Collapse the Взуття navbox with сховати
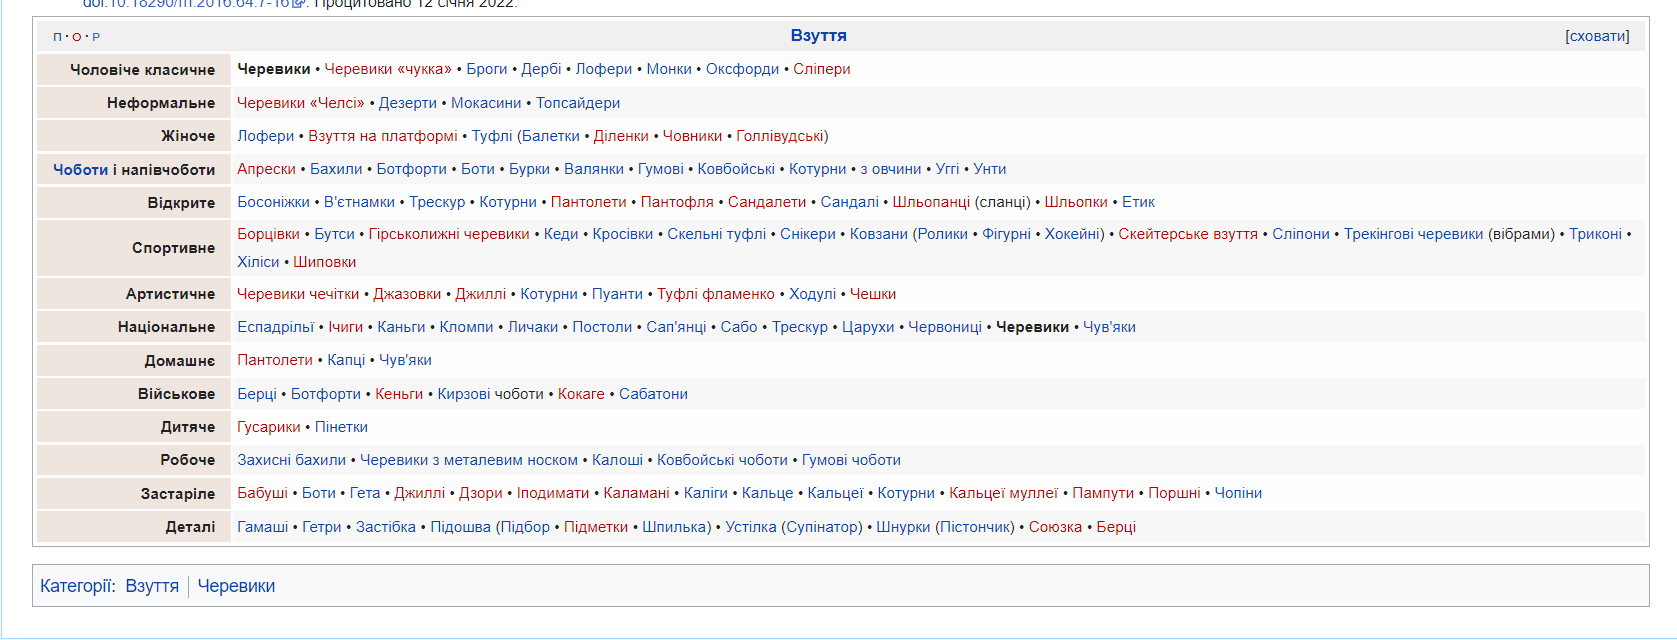 pyautogui.click(x=1597, y=36)
